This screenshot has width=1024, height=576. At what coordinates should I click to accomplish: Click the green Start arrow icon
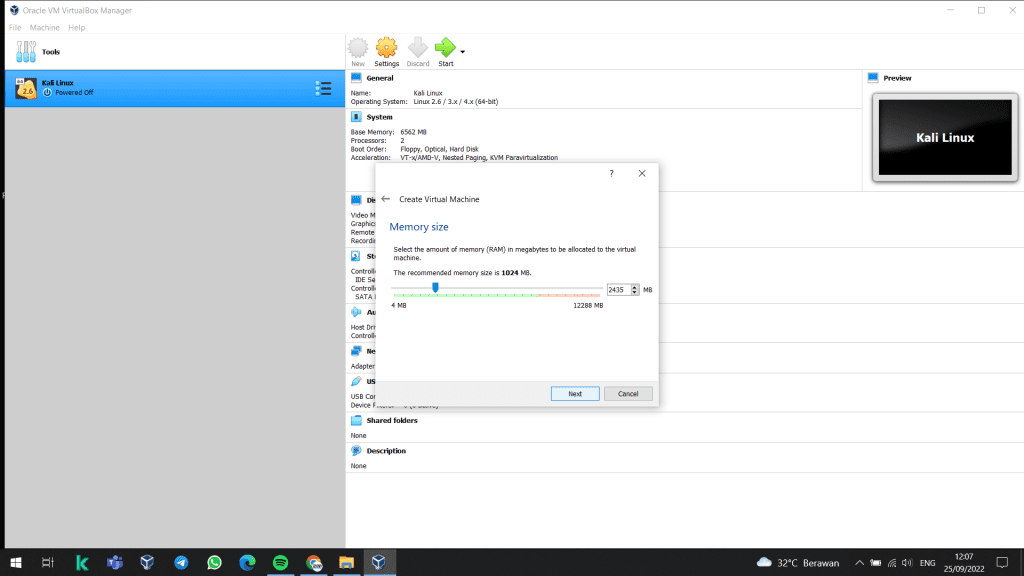click(x=445, y=48)
